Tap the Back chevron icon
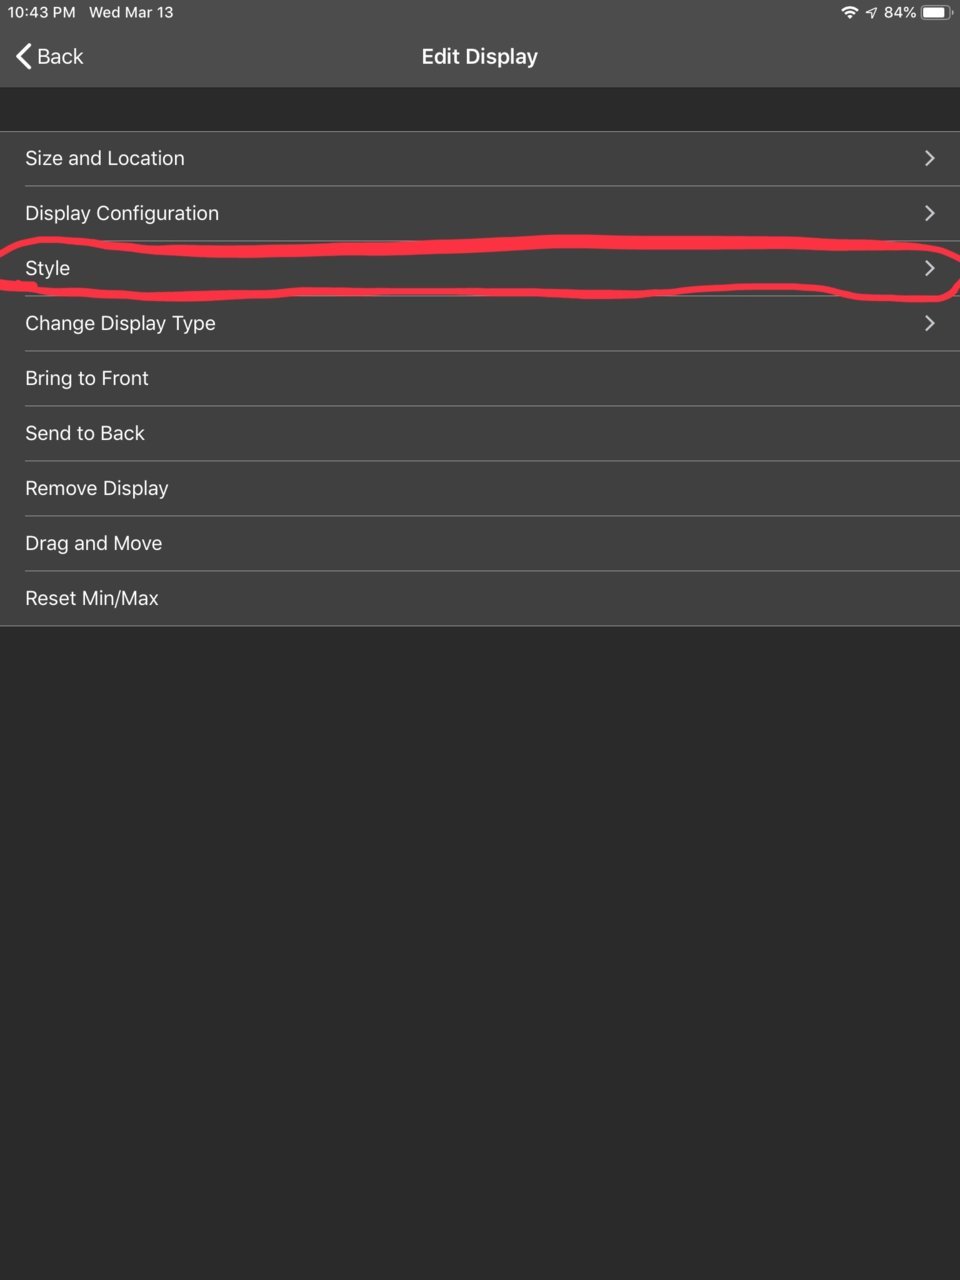 click(24, 56)
